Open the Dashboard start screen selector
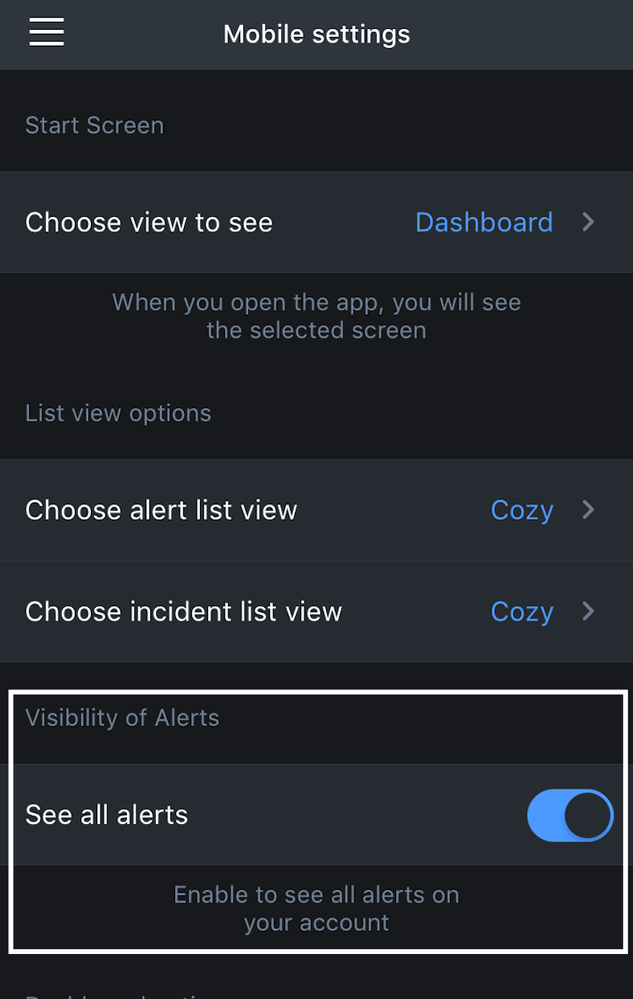This screenshot has height=999, width=633. [x=484, y=222]
